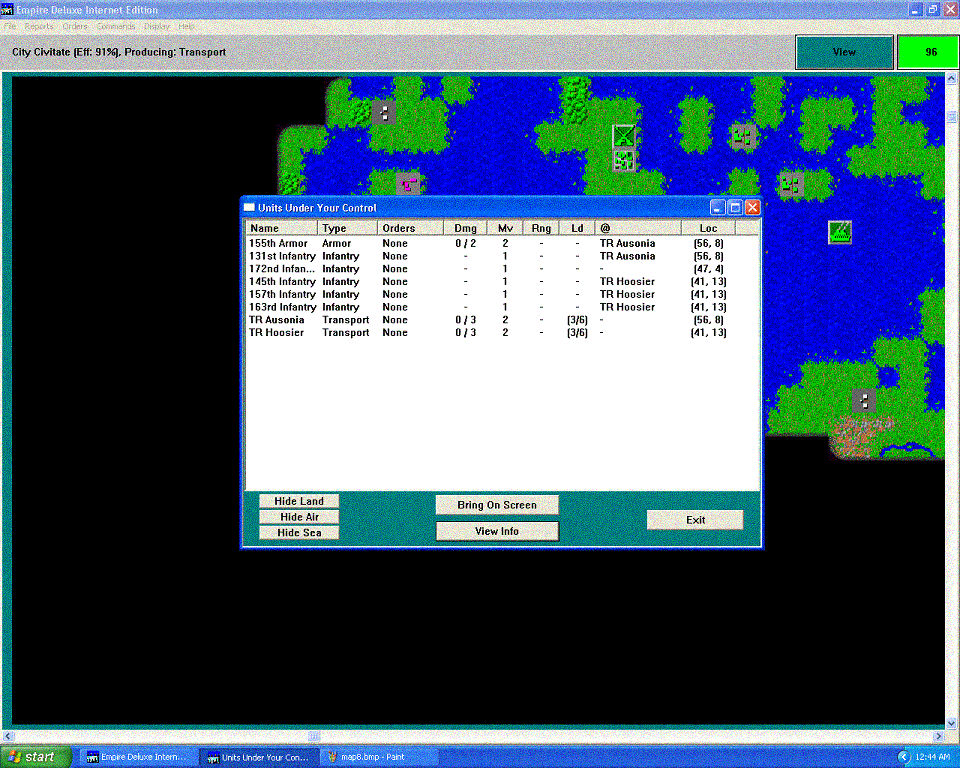
Task: Sort unit list by Type column header
Action: 347,229
